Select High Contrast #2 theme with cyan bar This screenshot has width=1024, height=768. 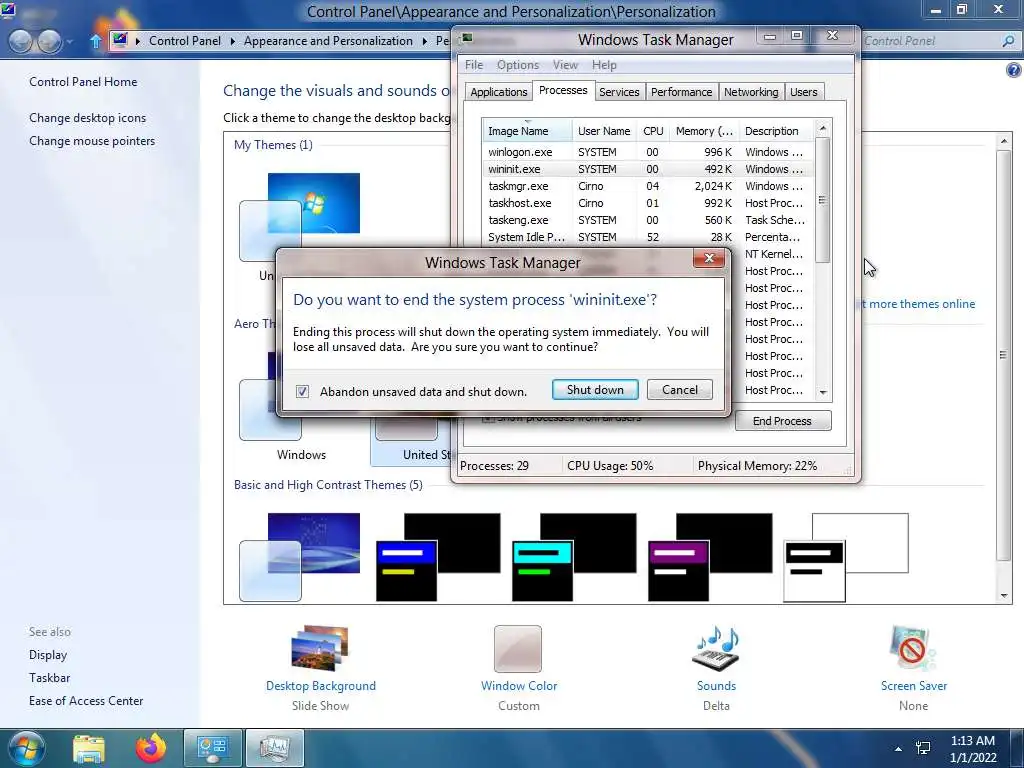[x=574, y=556]
